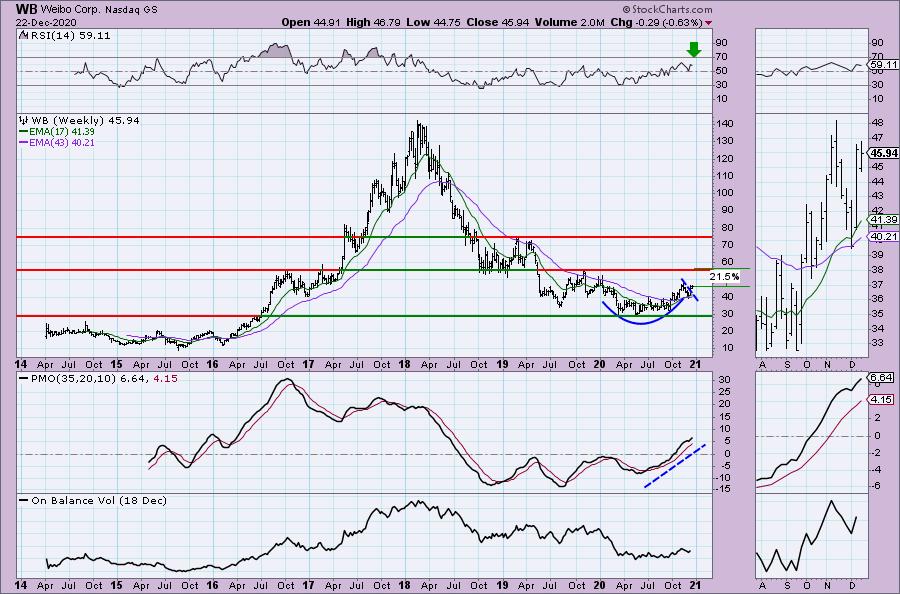The width and height of the screenshot is (900, 594).
Task: Click the 41.39 EMA tag in the right panel
Action: (883, 220)
